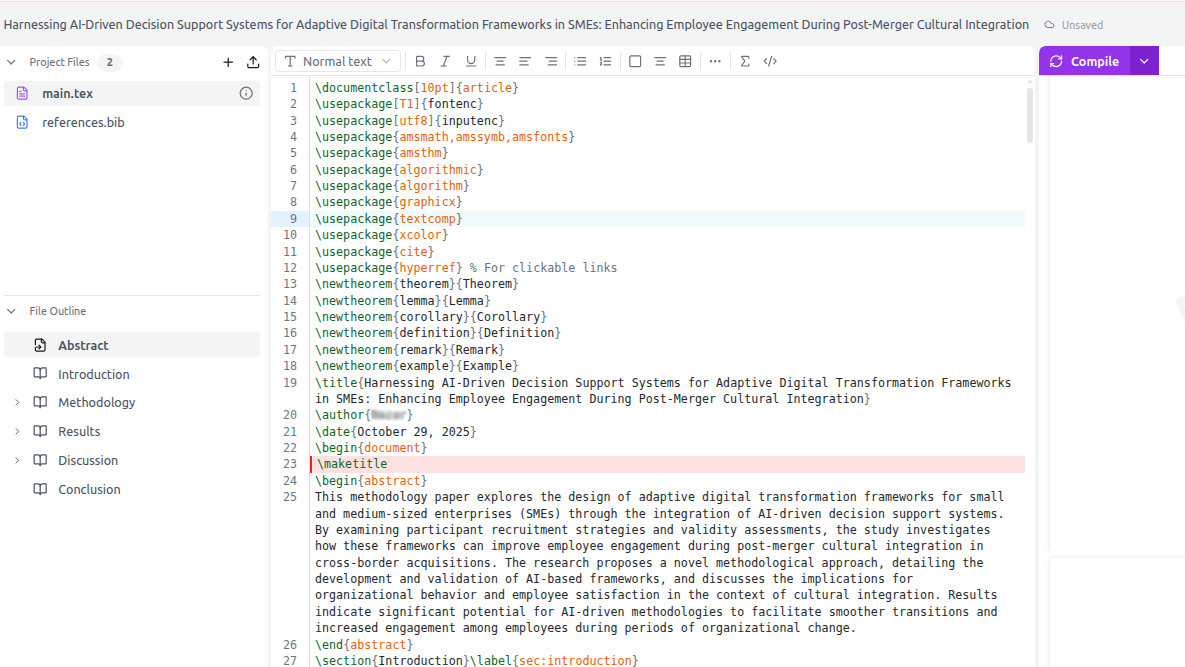
Task: Open main.tex file
Action: [132, 93]
